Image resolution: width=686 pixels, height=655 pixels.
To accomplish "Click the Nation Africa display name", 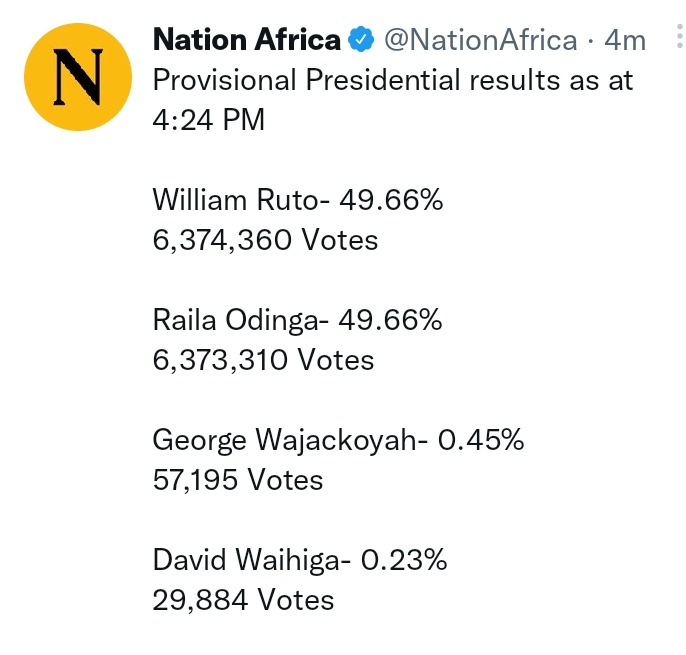I will click(x=247, y=39).
